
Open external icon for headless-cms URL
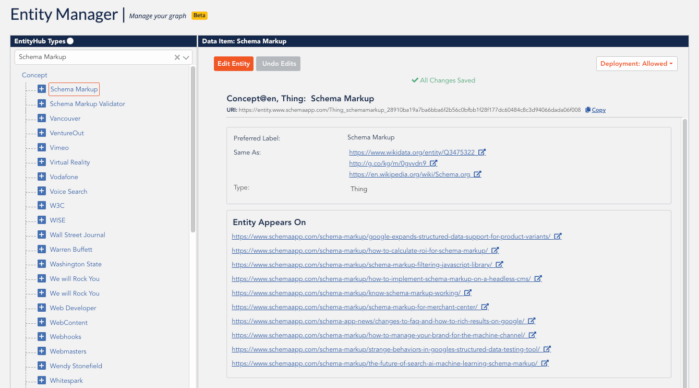[538, 279]
